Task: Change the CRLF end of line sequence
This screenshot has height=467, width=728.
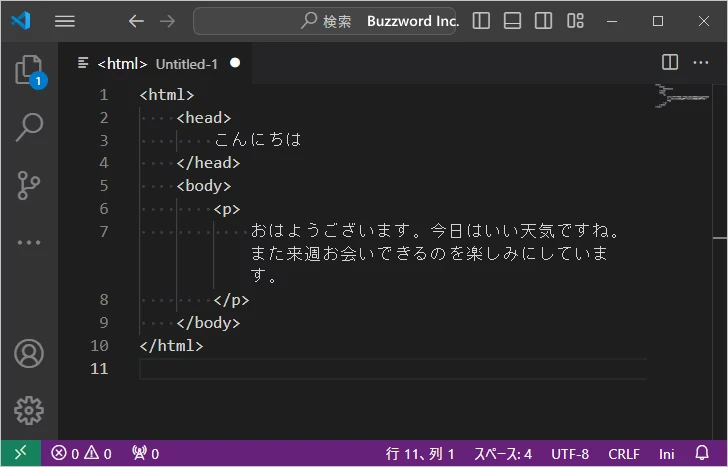Action: pos(624,454)
